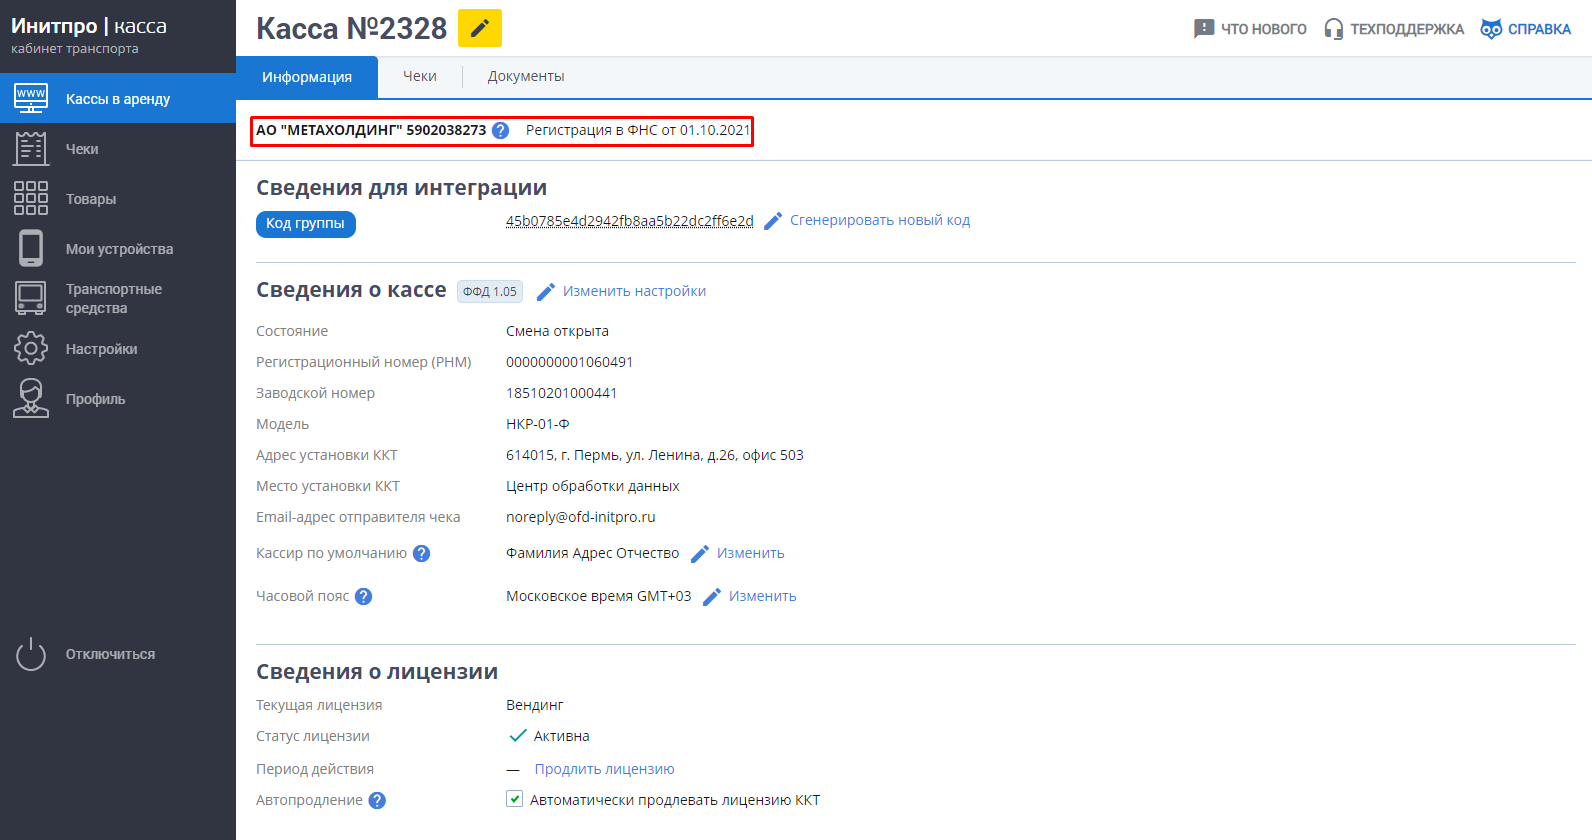The width and height of the screenshot is (1592, 840).
Task: Click pencil icon beside Сгенерировать новый код
Action: click(x=773, y=221)
